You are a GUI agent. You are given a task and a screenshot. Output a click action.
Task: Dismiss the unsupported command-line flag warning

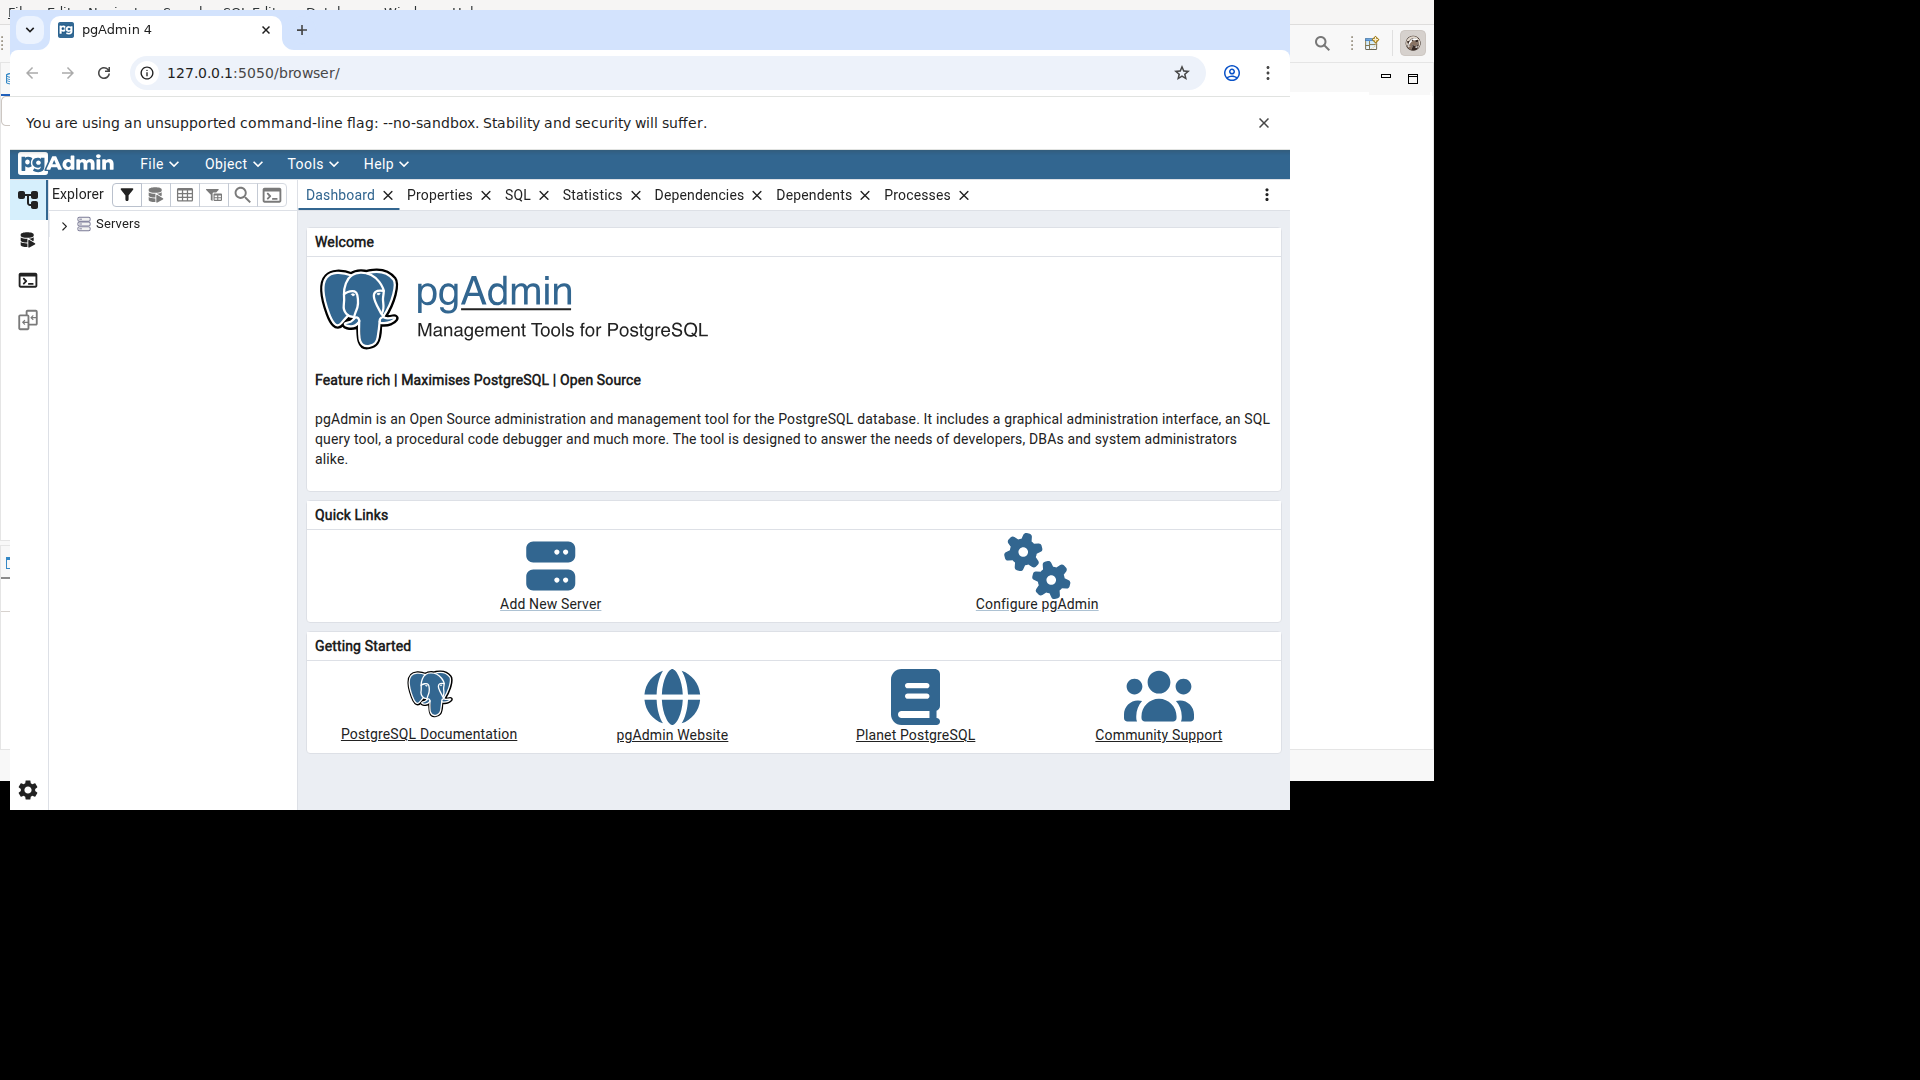tap(1263, 123)
